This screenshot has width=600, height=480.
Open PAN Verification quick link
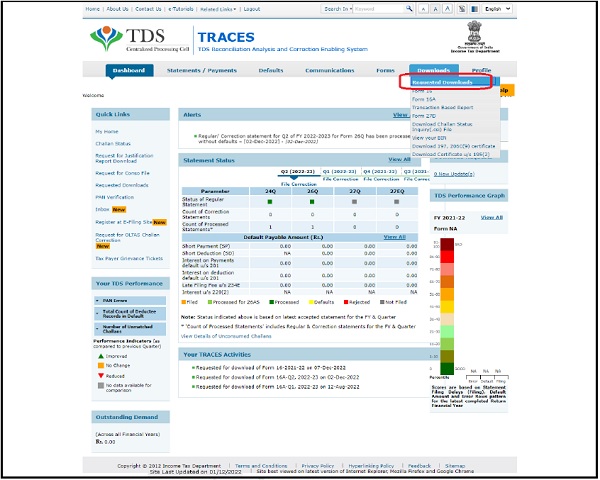(x=114, y=197)
